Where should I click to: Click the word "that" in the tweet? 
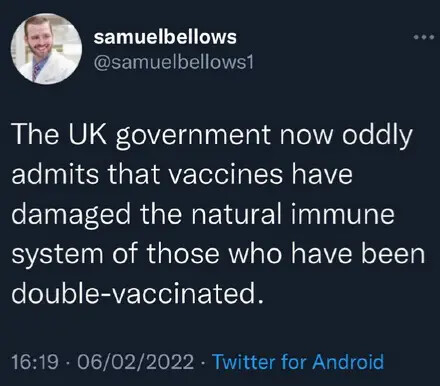(134, 174)
